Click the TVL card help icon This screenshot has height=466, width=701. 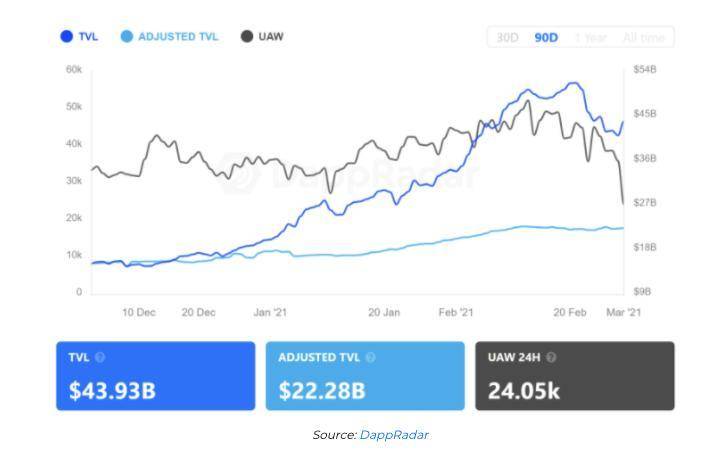[100, 357]
